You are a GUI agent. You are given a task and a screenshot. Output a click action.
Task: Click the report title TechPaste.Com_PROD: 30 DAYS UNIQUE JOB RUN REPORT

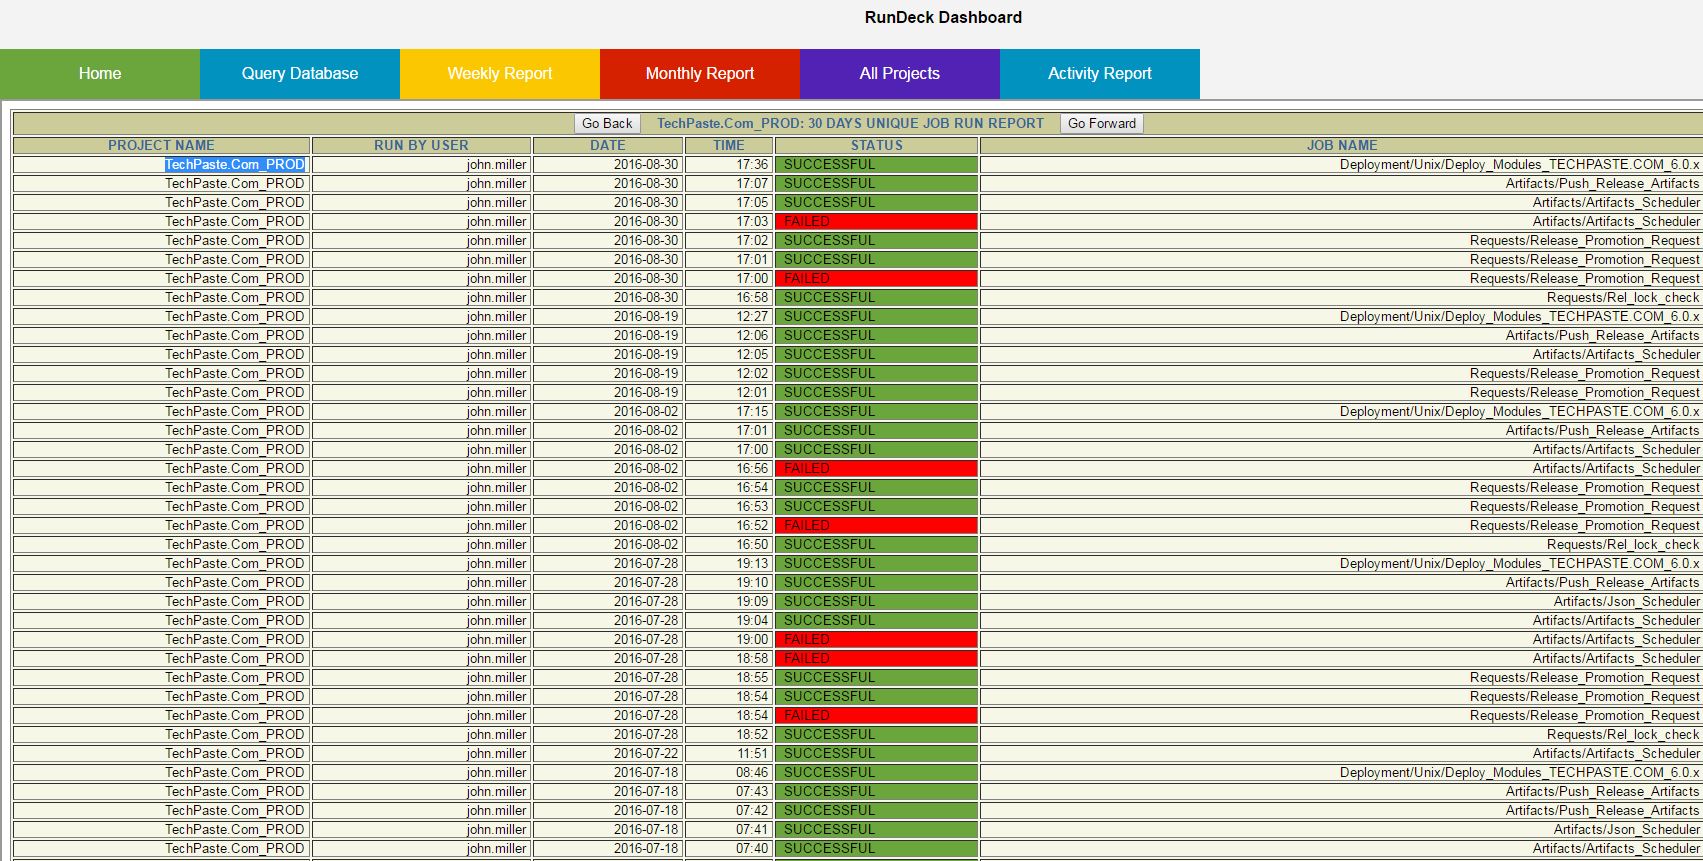pyautogui.click(x=850, y=124)
